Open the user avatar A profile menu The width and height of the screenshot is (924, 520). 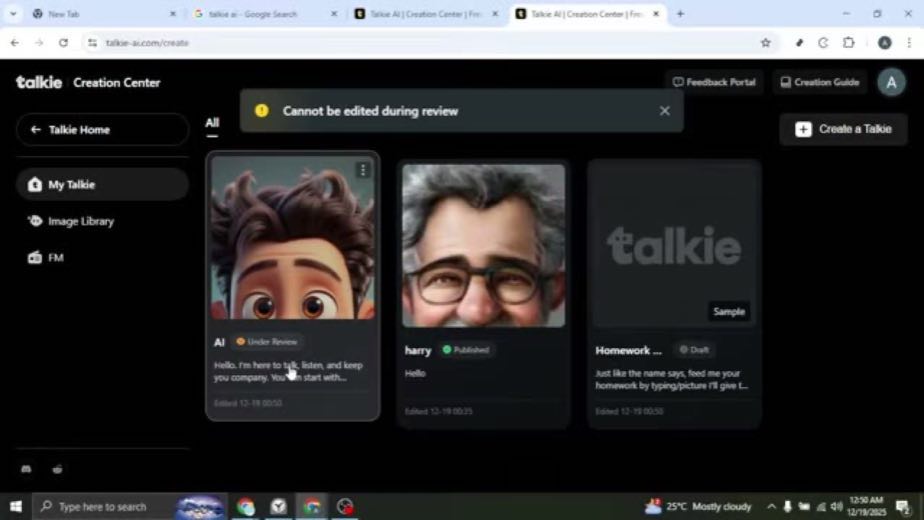coord(891,83)
